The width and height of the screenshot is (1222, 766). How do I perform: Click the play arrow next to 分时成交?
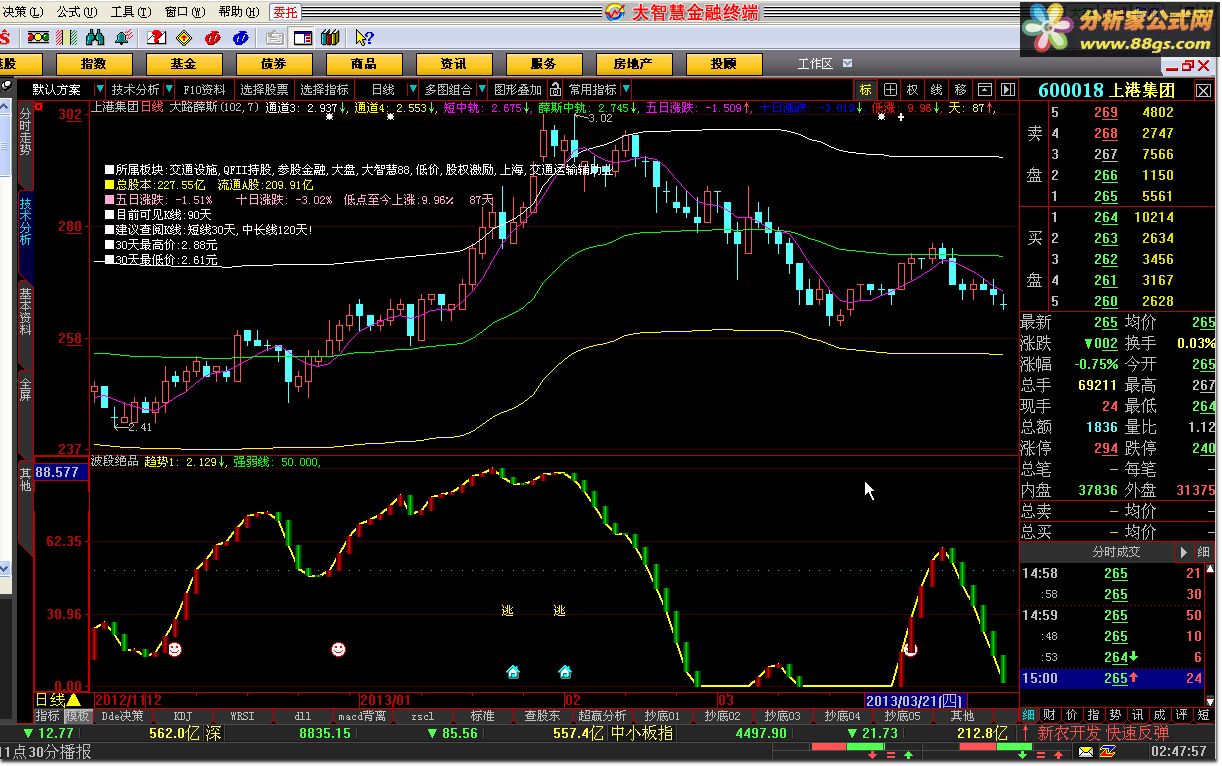point(1183,552)
